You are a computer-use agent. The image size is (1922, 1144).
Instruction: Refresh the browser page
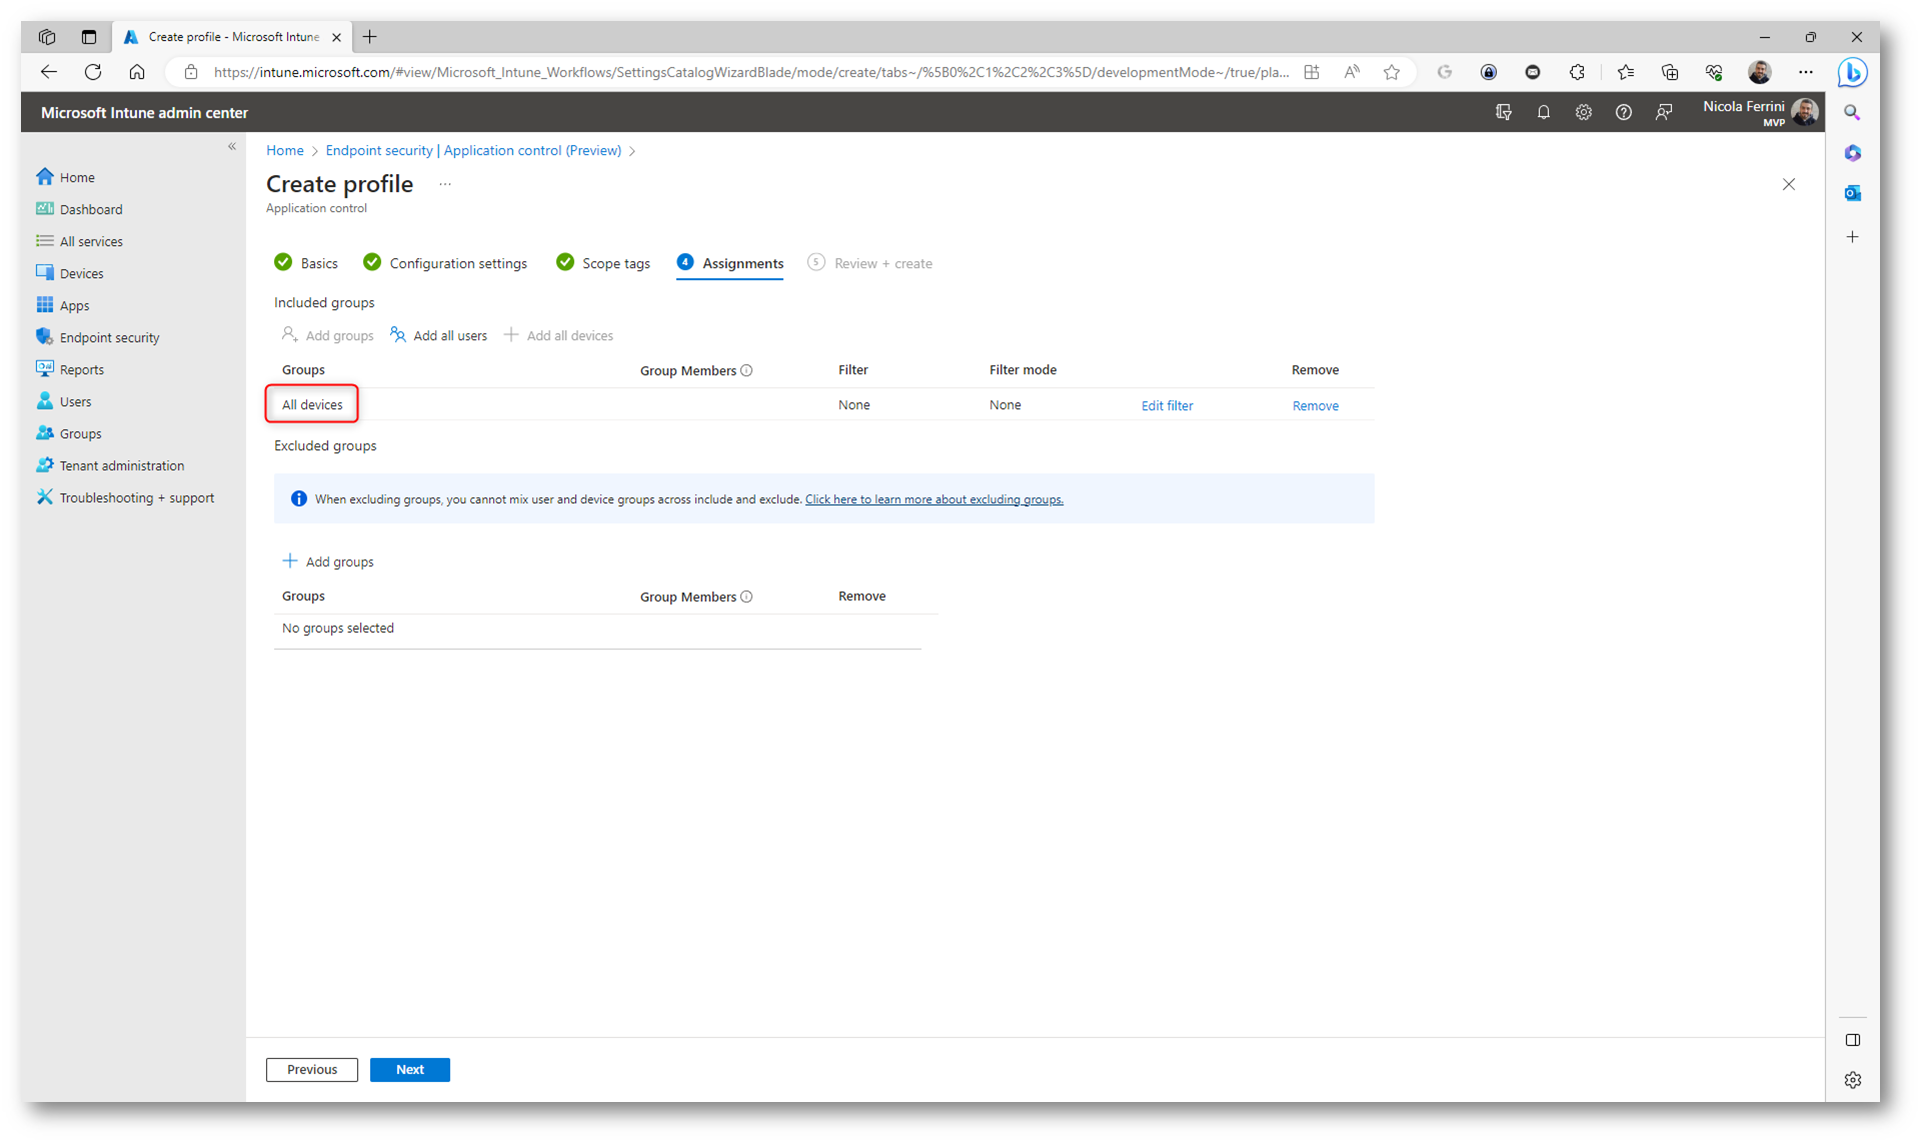[93, 72]
